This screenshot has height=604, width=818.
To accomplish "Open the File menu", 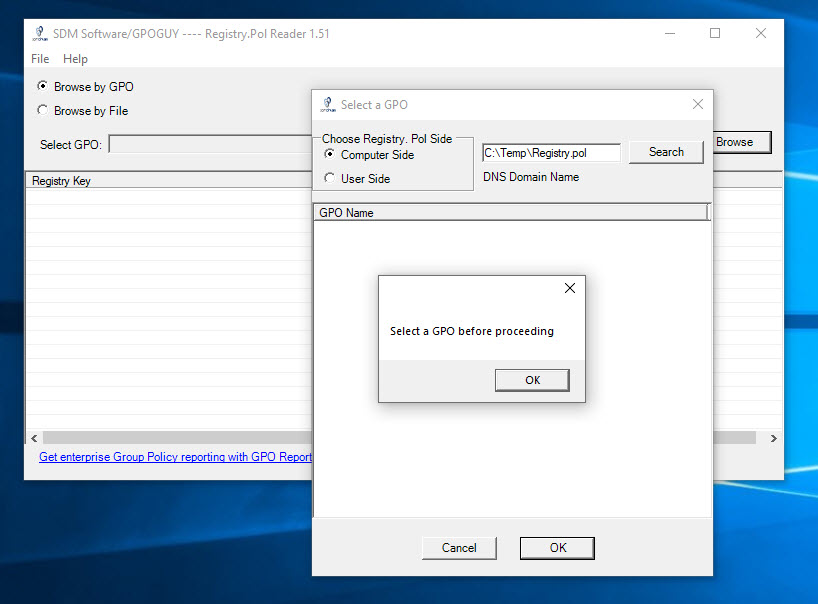I will [x=40, y=59].
